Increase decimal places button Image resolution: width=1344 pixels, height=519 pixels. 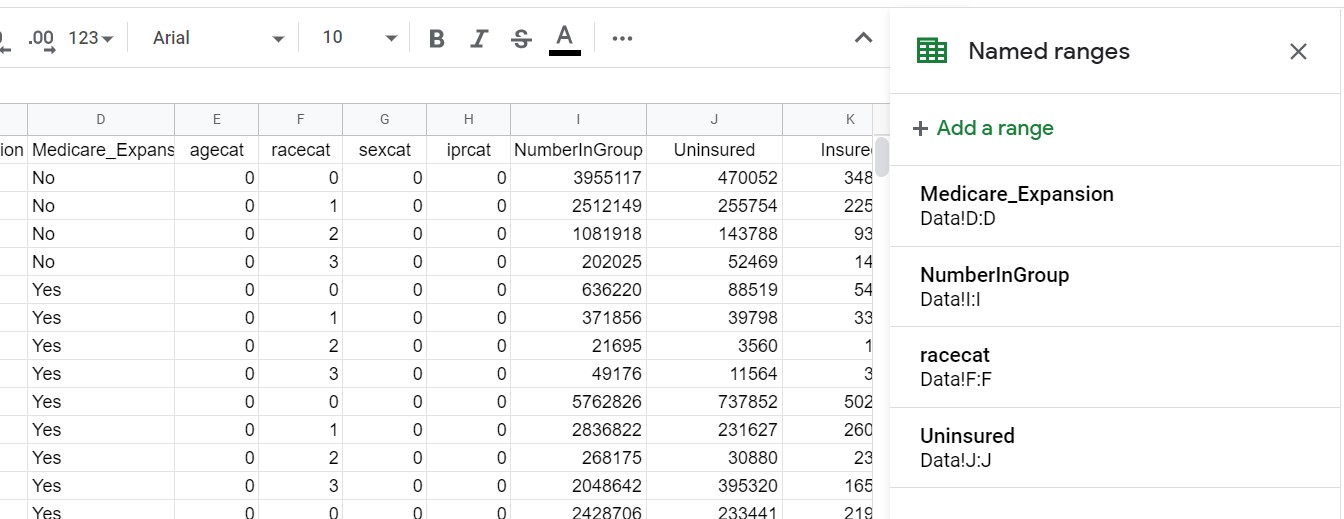(42, 38)
